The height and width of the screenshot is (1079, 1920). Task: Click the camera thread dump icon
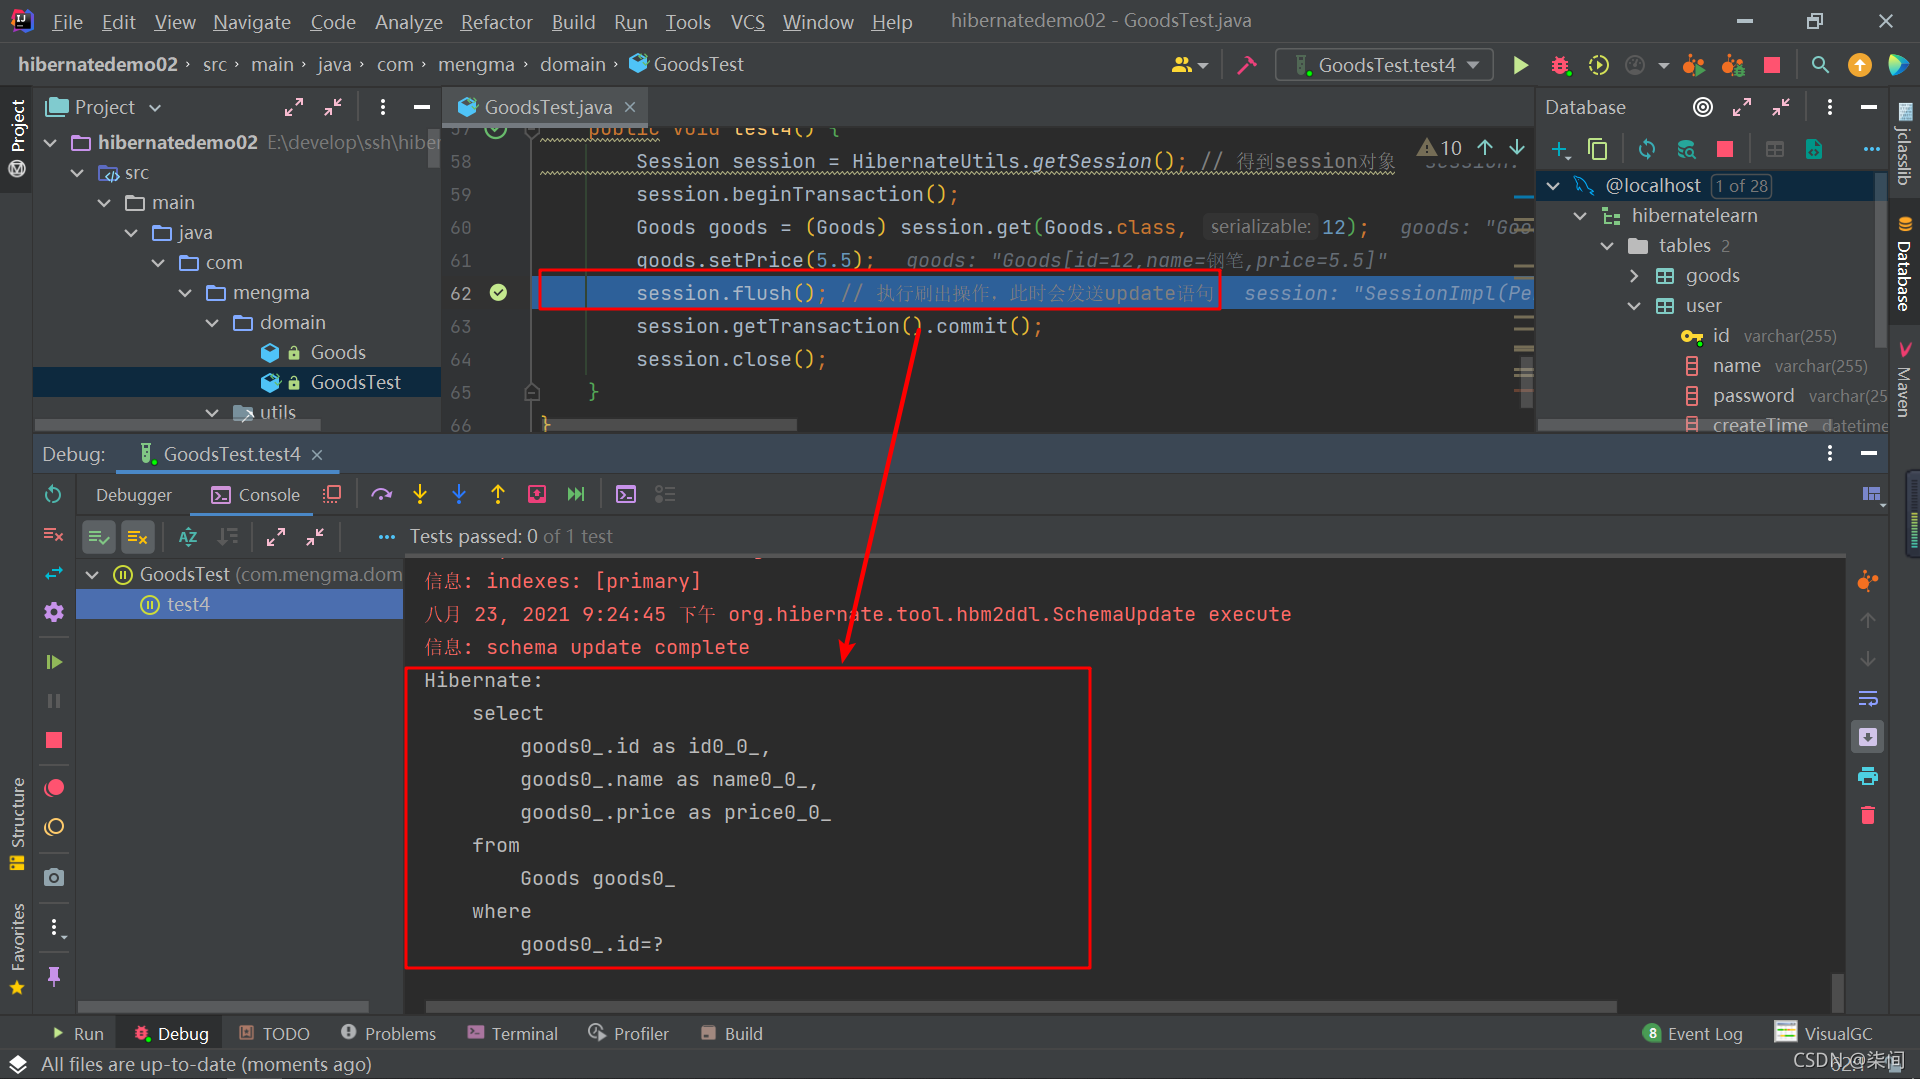54,877
